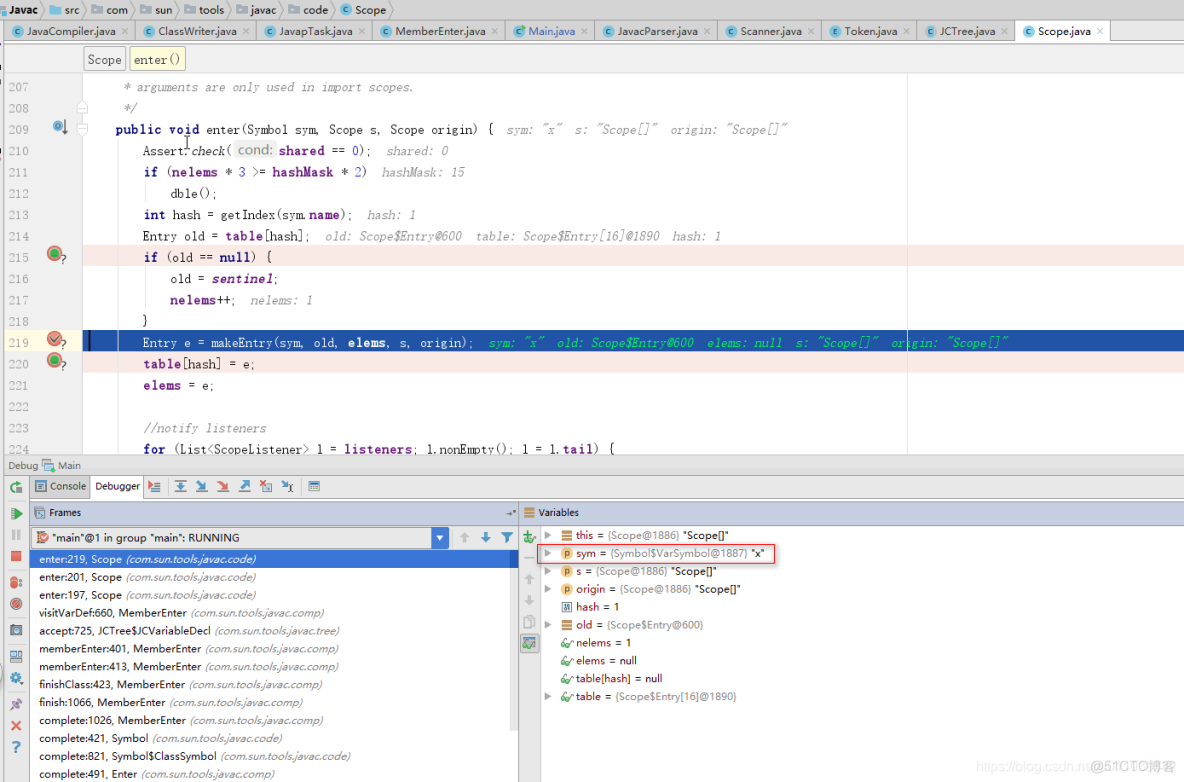The width and height of the screenshot is (1184, 782).
Task: Step Into the current method call
Action: 203,486
